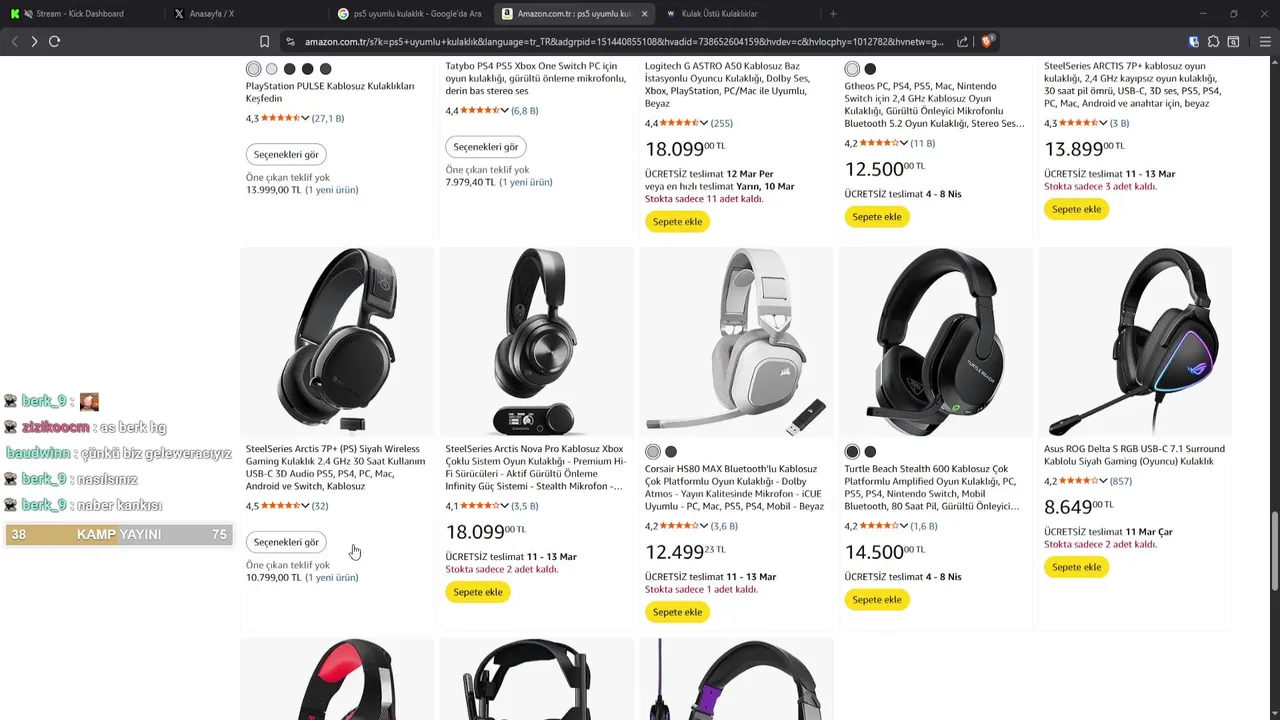Reload the Amazon page

[54, 41]
